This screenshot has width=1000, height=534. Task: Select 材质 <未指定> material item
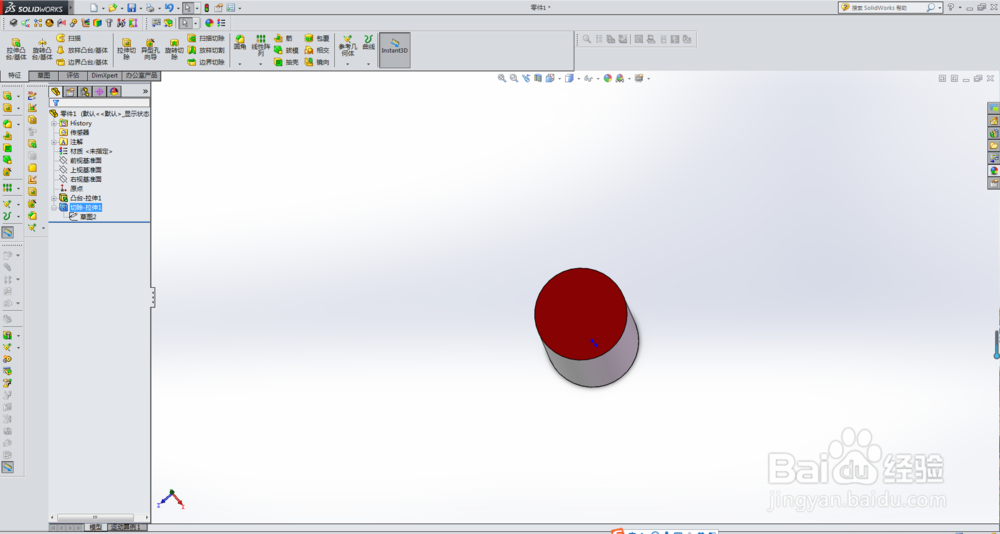(85, 151)
